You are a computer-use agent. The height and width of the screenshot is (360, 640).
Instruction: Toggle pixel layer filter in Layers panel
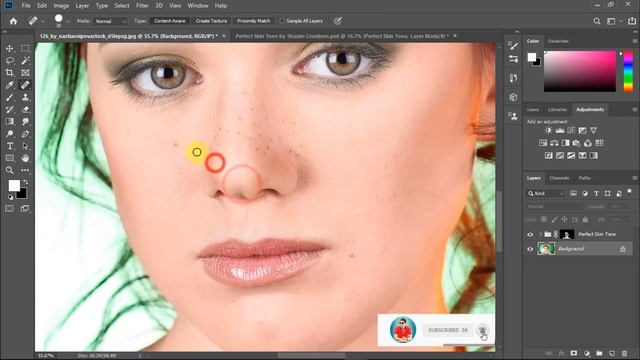point(573,193)
